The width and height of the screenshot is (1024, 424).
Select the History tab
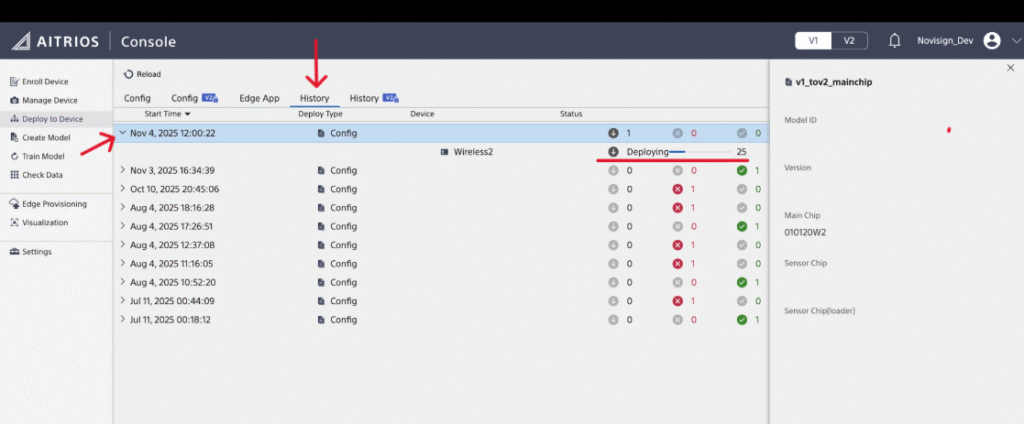[314, 98]
